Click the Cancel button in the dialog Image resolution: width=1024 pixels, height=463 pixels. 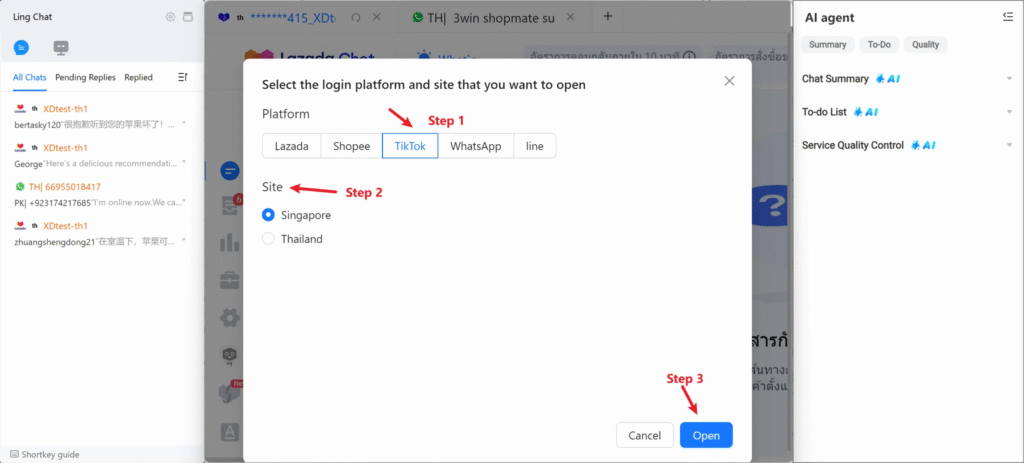645,435
